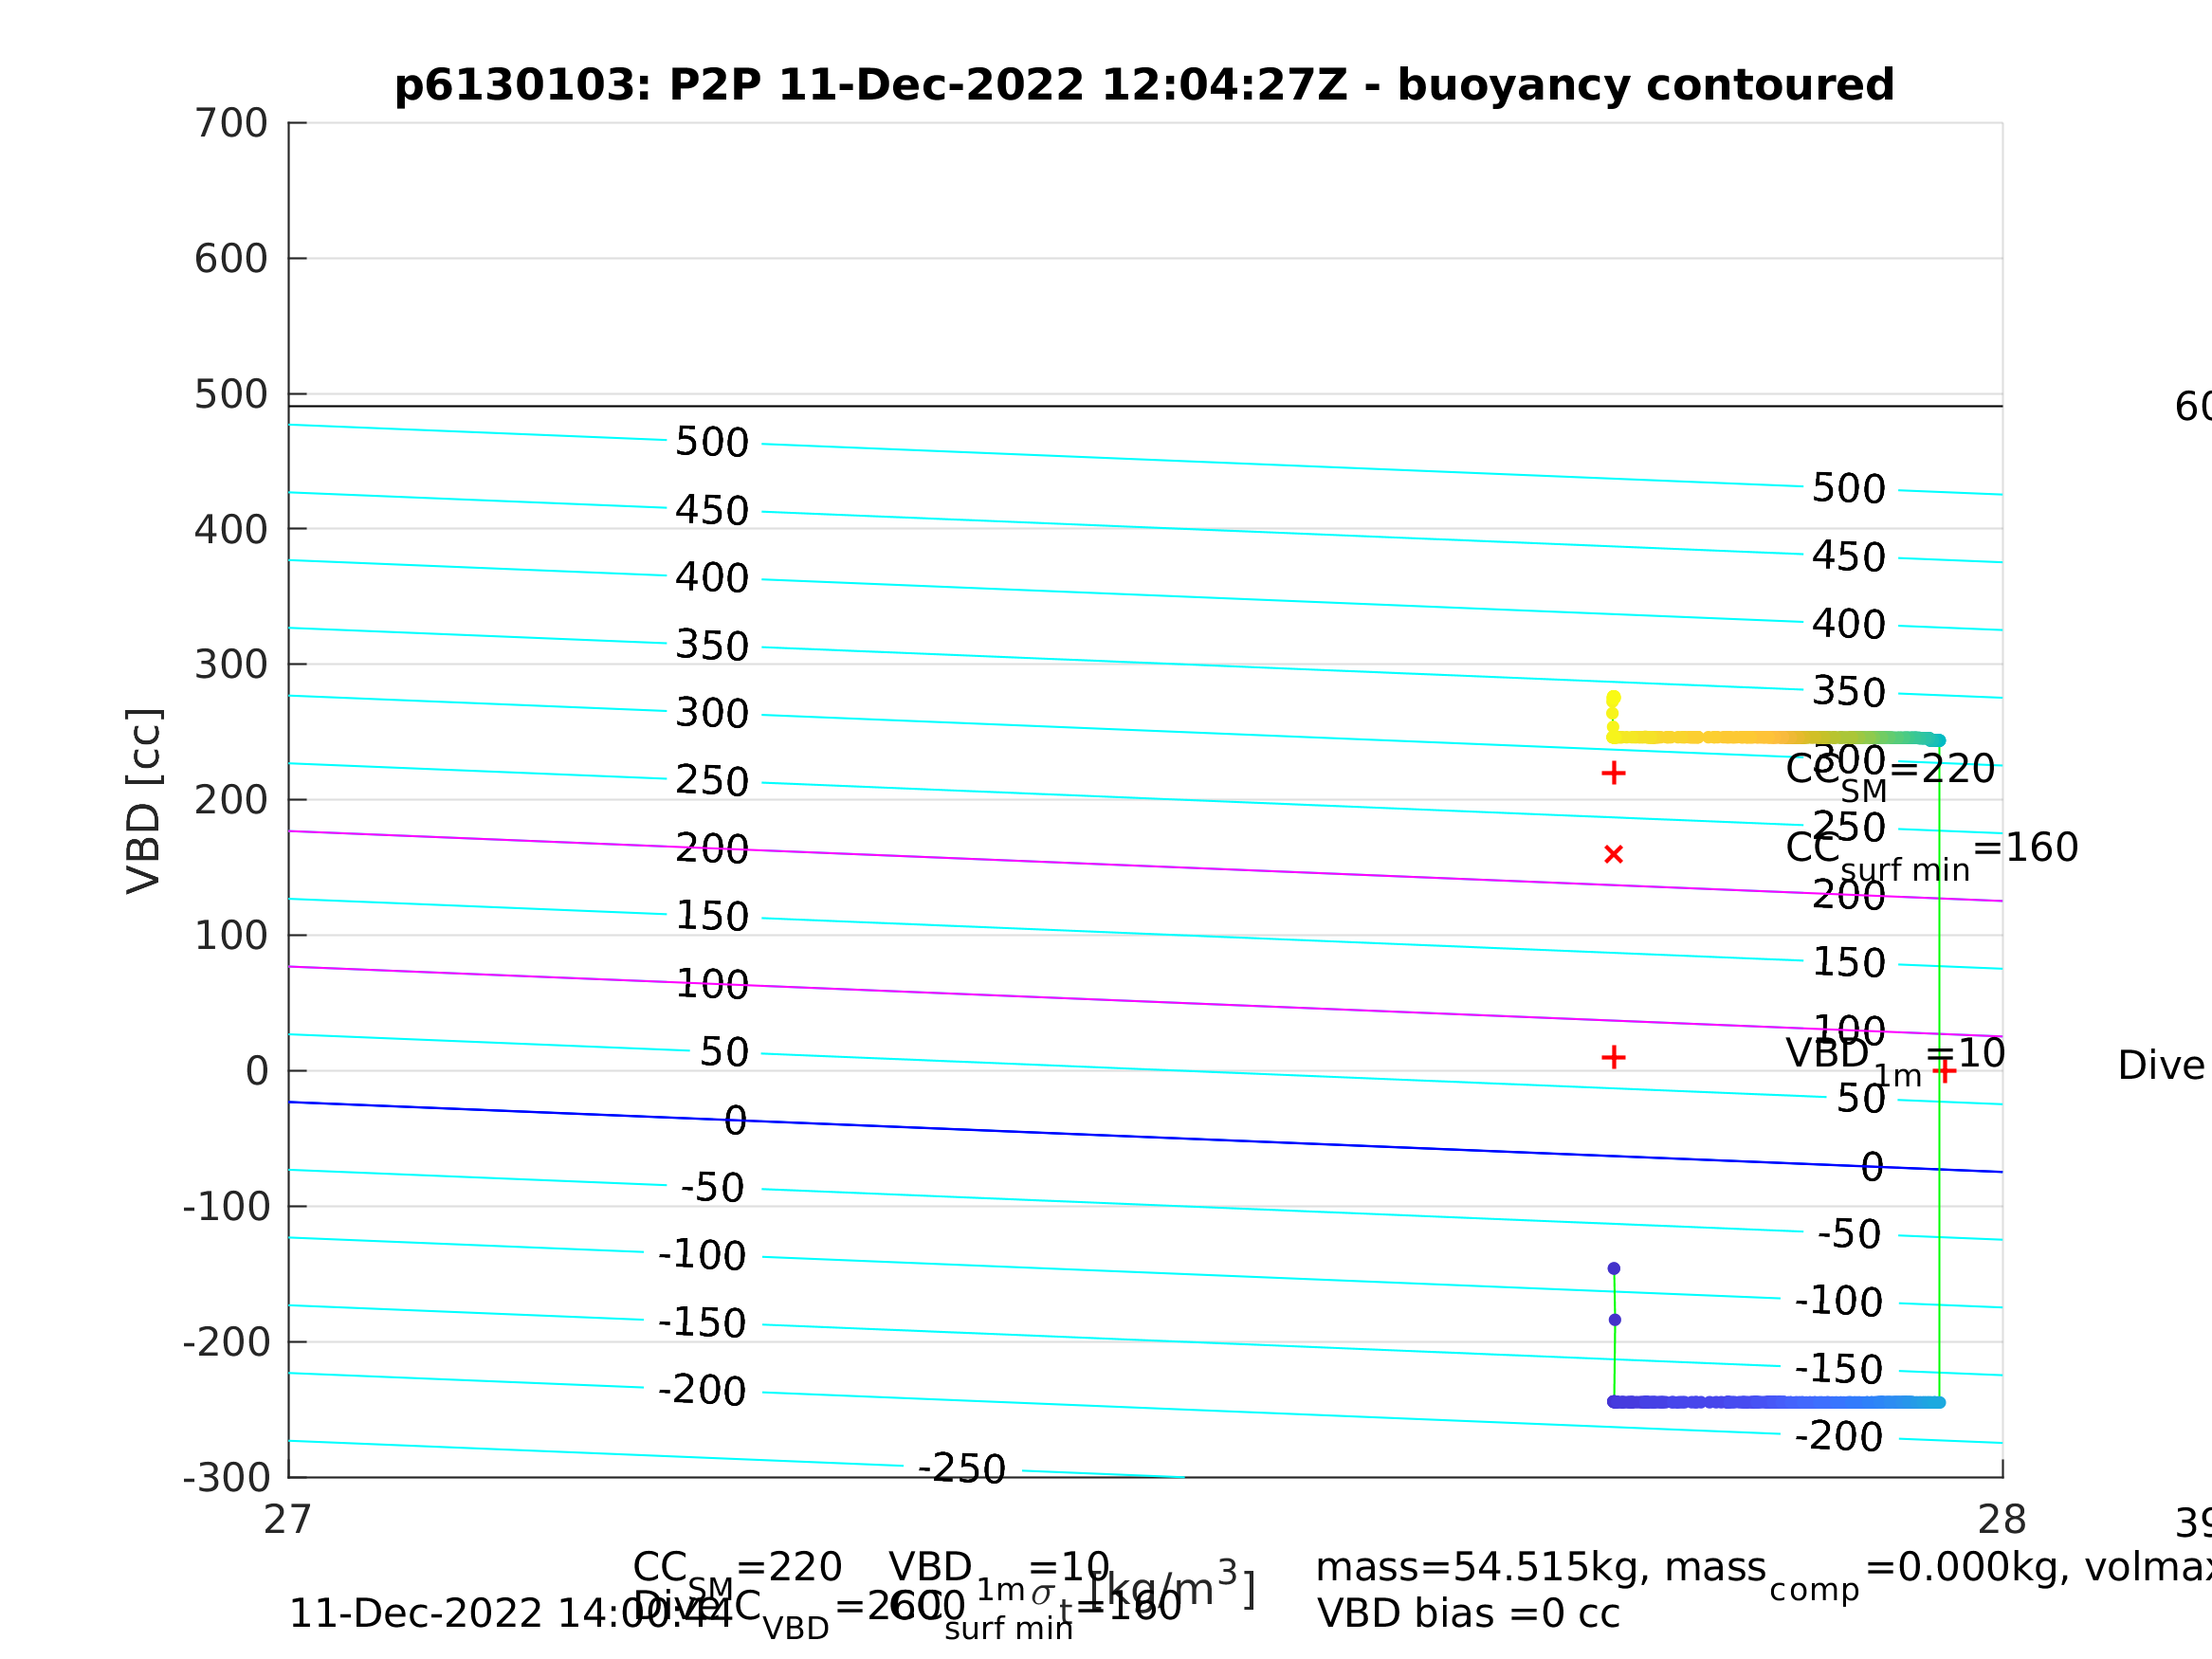Image resolution: width=2212 pixels, height=1659 pixels.
Task: Click the right-side '-200' contour label
Action: tap(1839, 1437)
